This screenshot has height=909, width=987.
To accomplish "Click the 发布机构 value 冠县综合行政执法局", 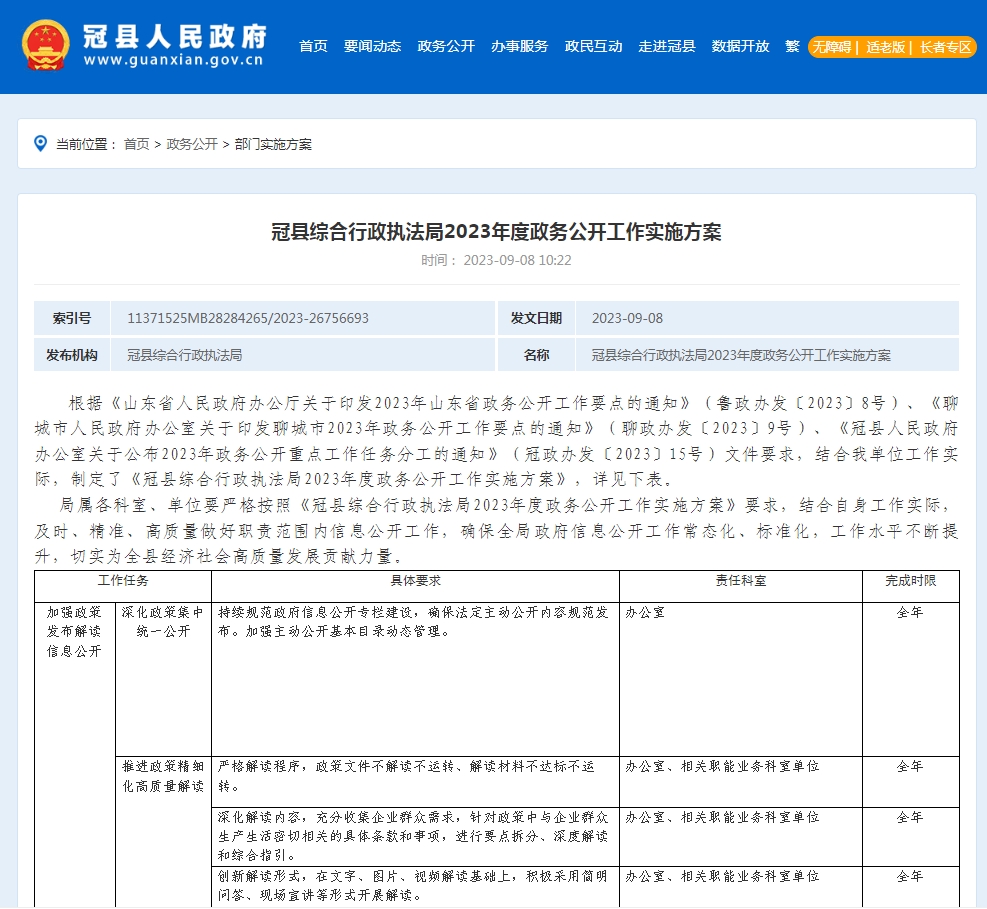I will (x=184, y=355).
